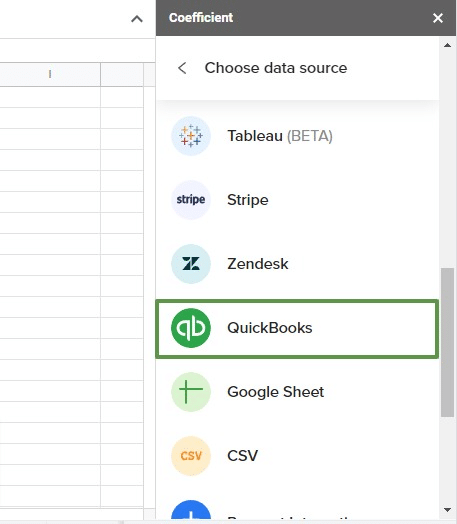The height and width of the screenshot is (524, 457).
Task: Choose the Zendesk data source label
Action: (x=258, y=264)
